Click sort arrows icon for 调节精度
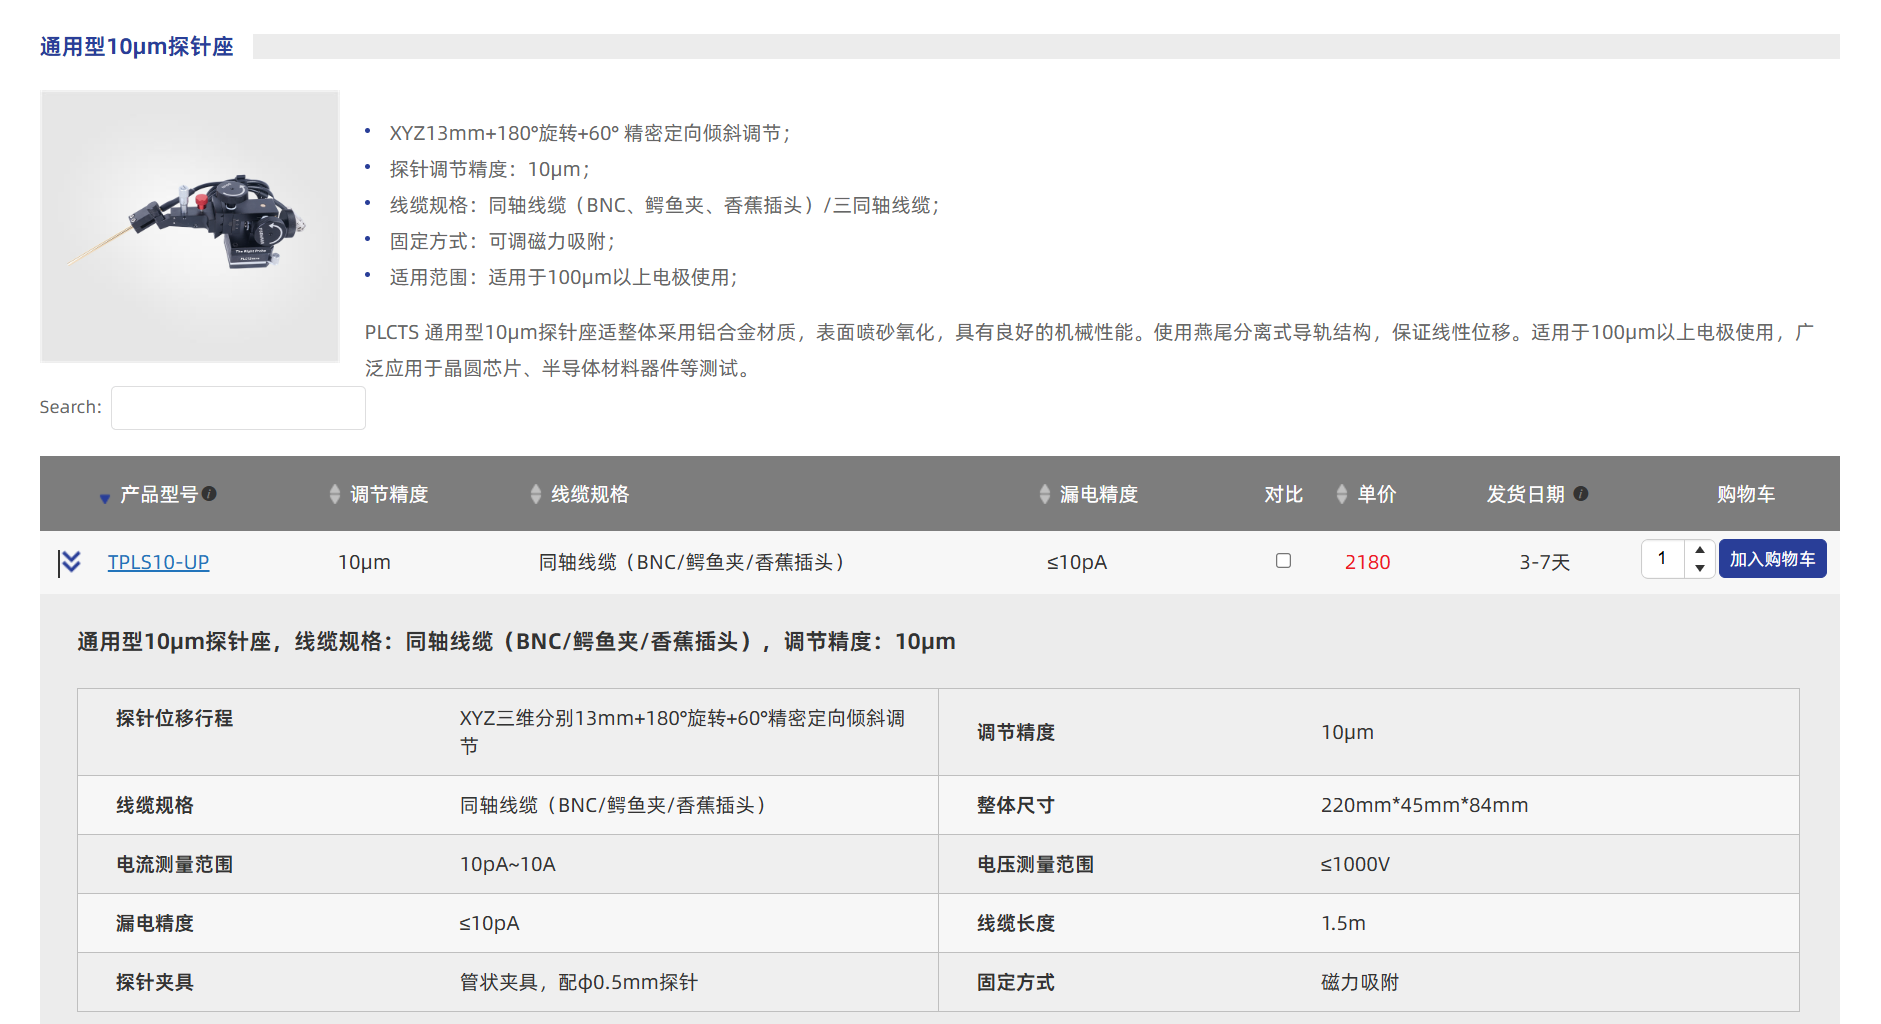 click(334, 494)
